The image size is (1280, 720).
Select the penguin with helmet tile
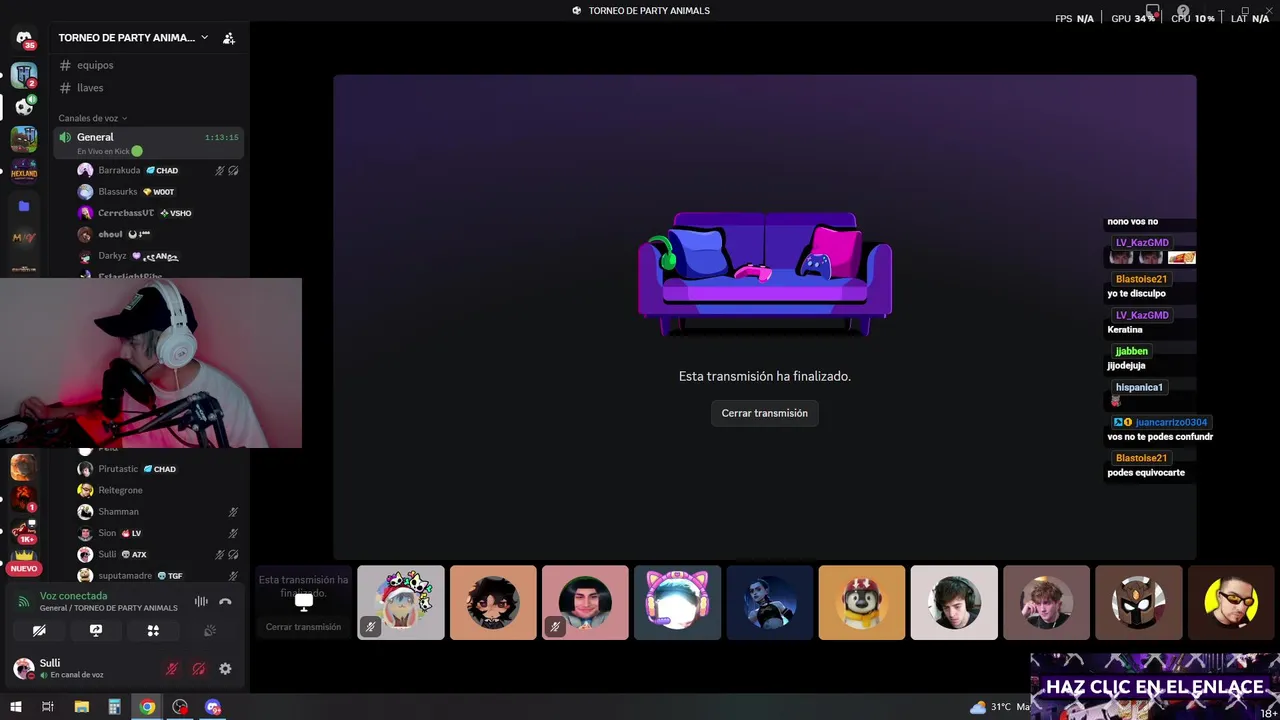point(862,602)
